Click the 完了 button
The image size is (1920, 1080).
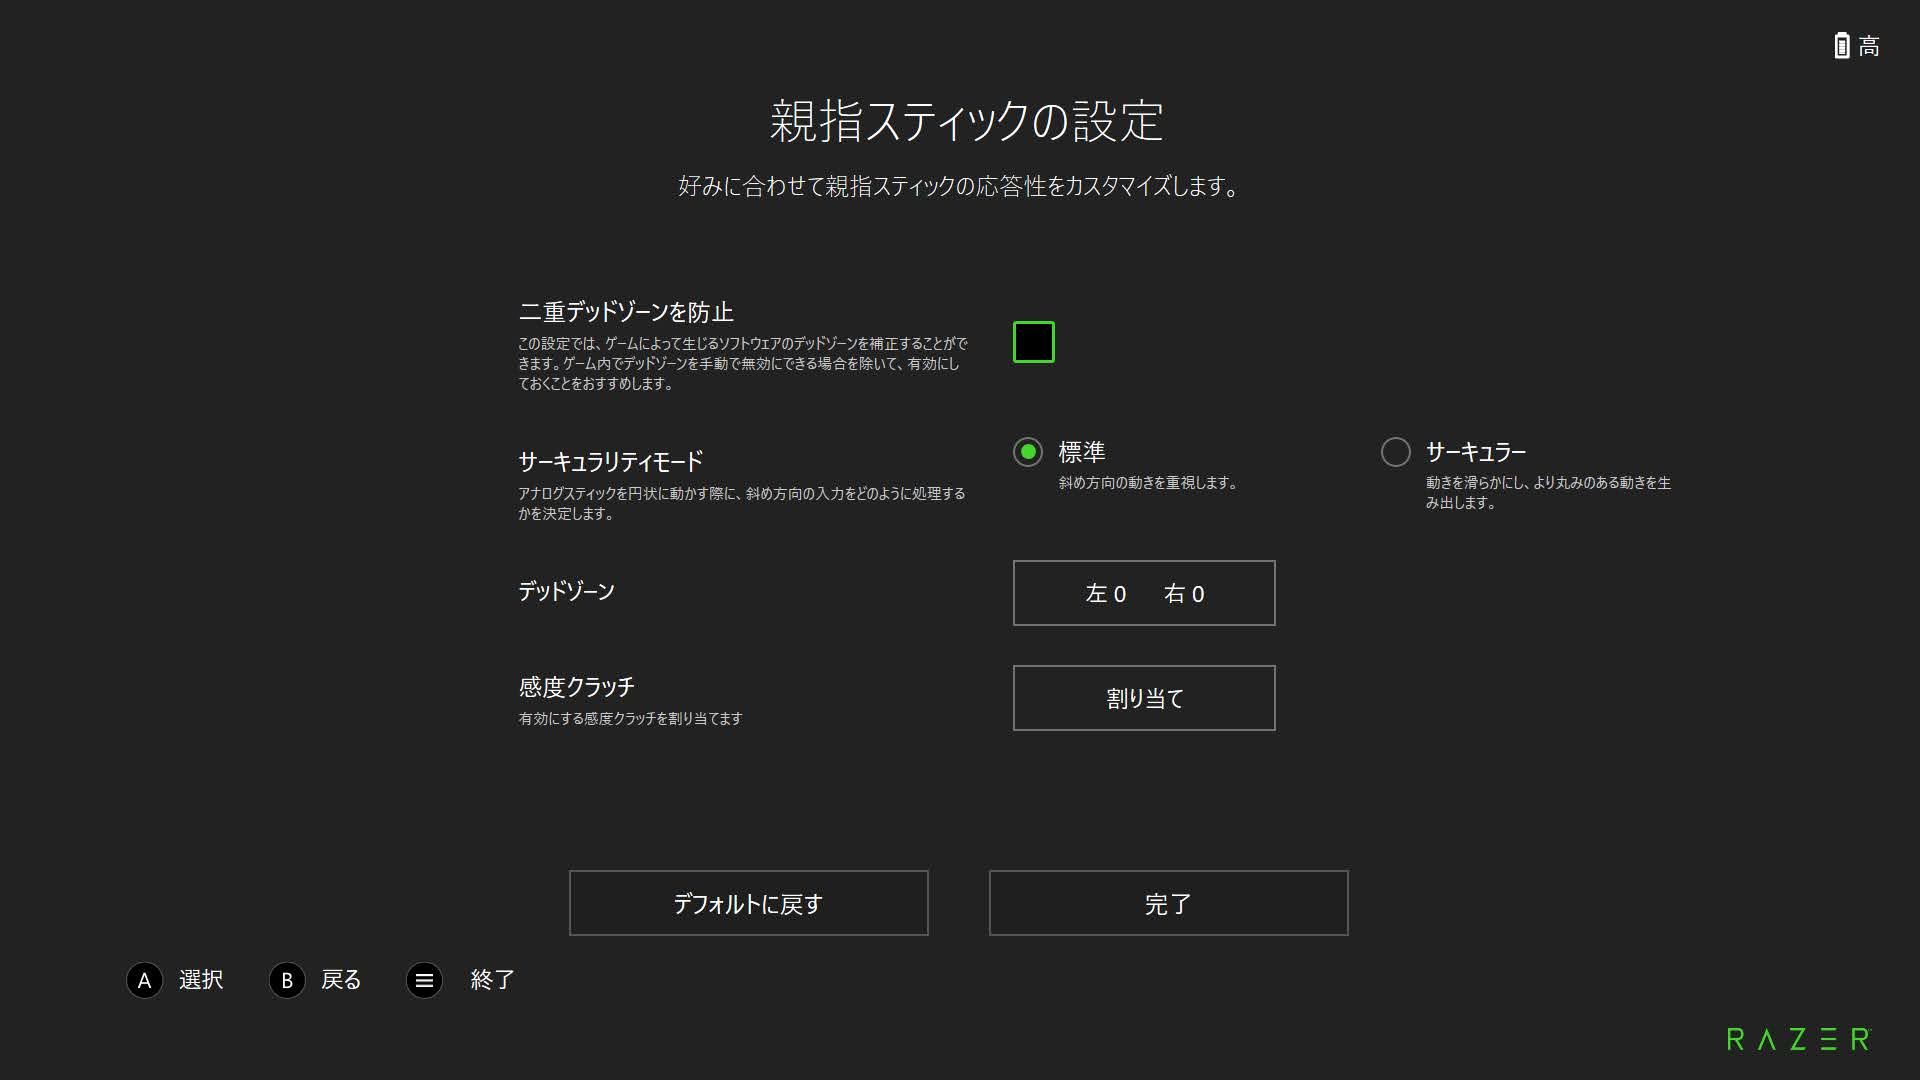pyautogui.click(x=1169, y=903)
